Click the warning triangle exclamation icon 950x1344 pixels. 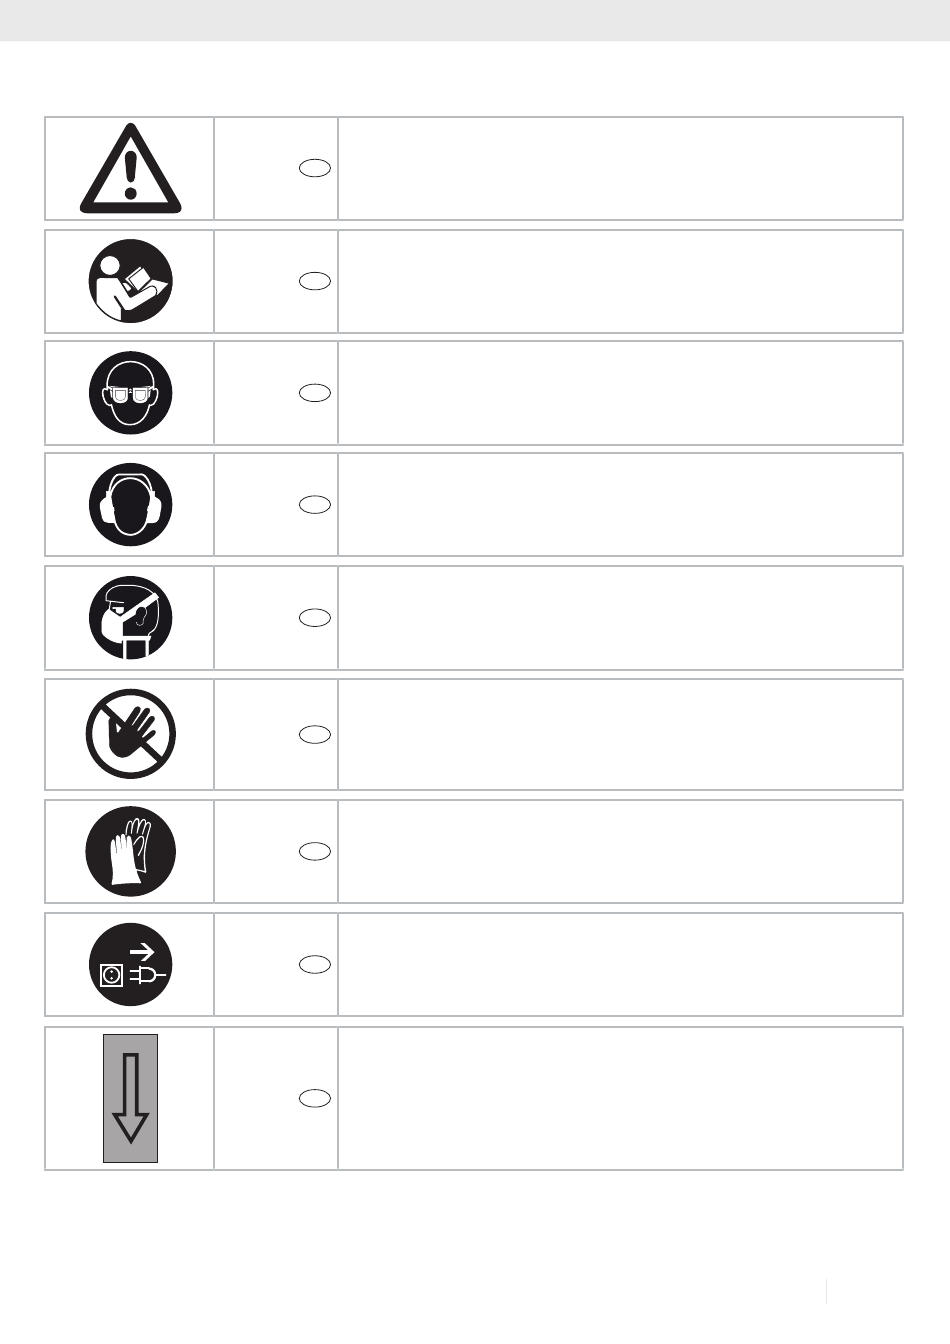[x=131, y=169]
